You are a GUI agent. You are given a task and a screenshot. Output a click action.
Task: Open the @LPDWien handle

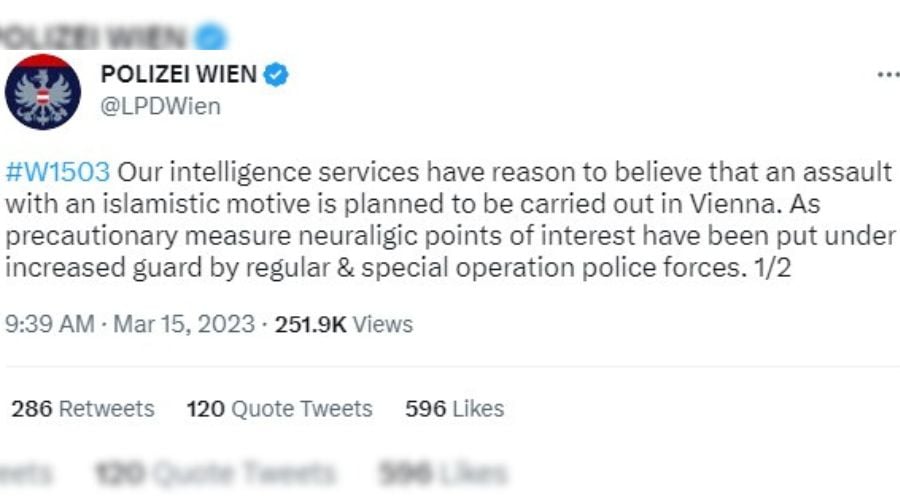tap(160, 106)
